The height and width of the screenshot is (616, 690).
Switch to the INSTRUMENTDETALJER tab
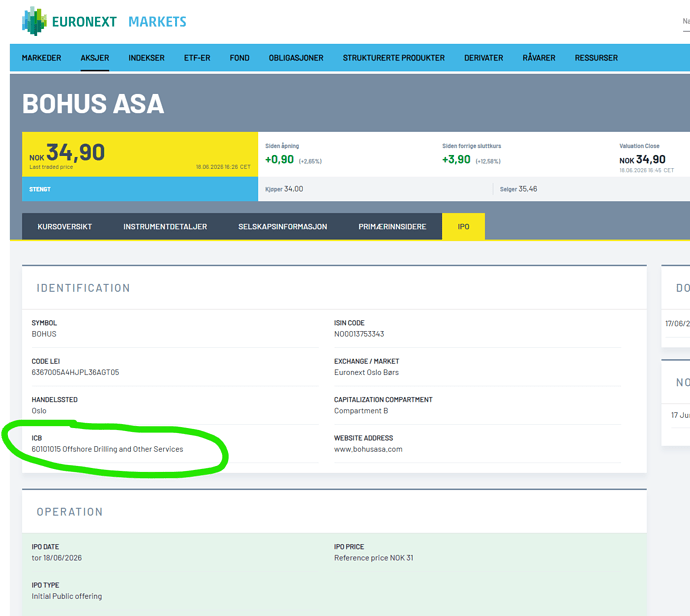coord(165,227)
